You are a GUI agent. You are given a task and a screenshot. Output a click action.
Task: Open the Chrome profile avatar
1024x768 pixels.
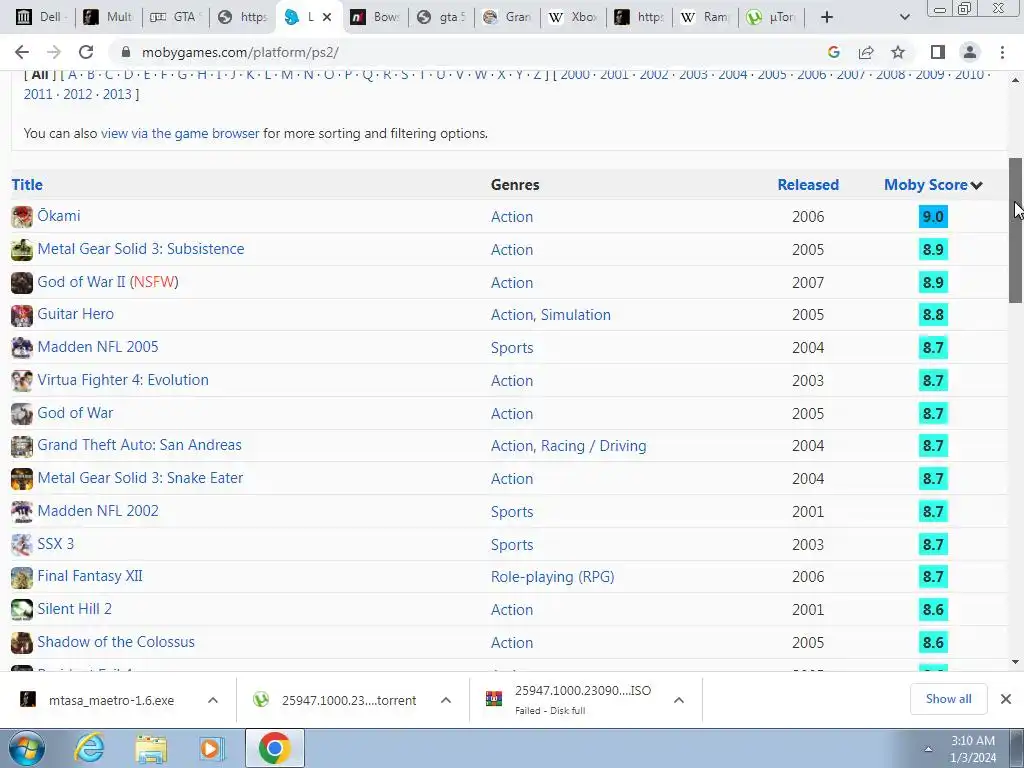[x=970, y=52]
